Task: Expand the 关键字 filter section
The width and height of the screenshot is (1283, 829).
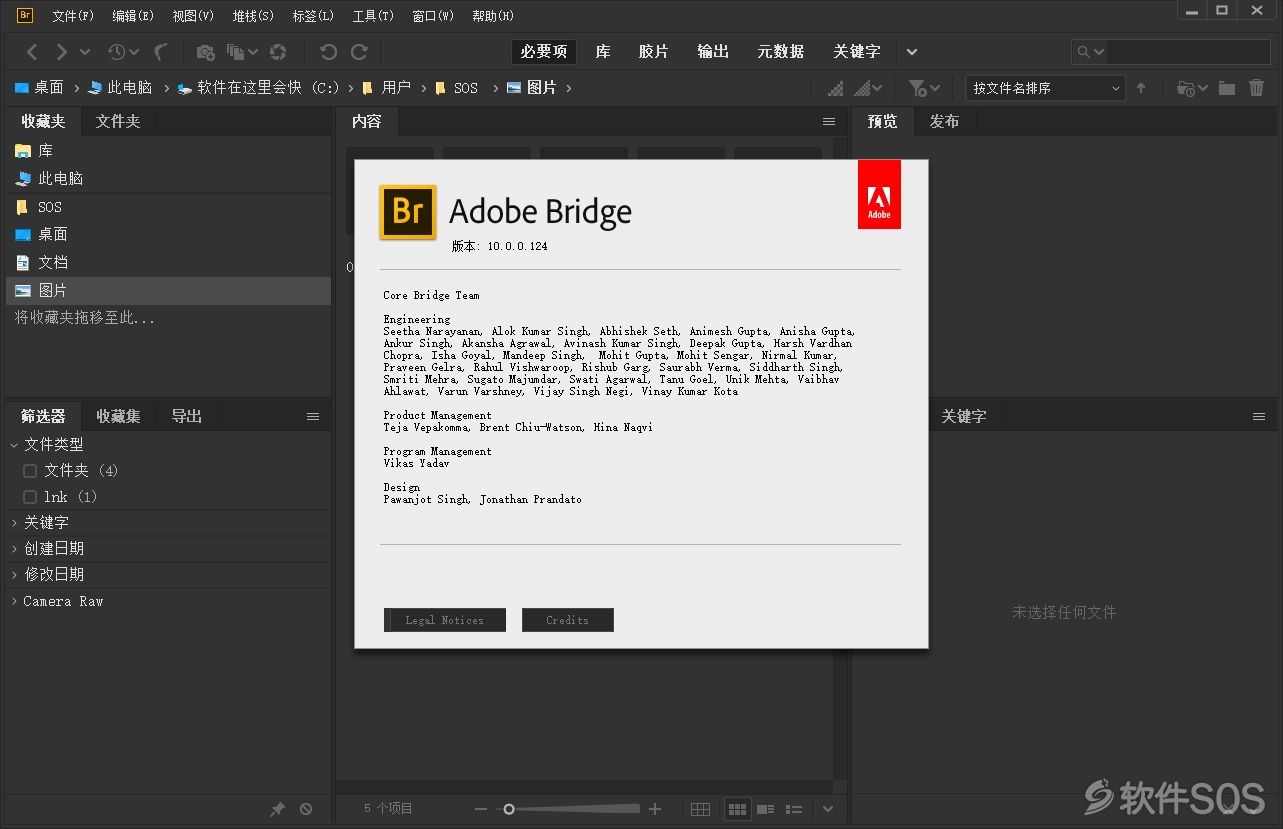Action: (14, 523)
